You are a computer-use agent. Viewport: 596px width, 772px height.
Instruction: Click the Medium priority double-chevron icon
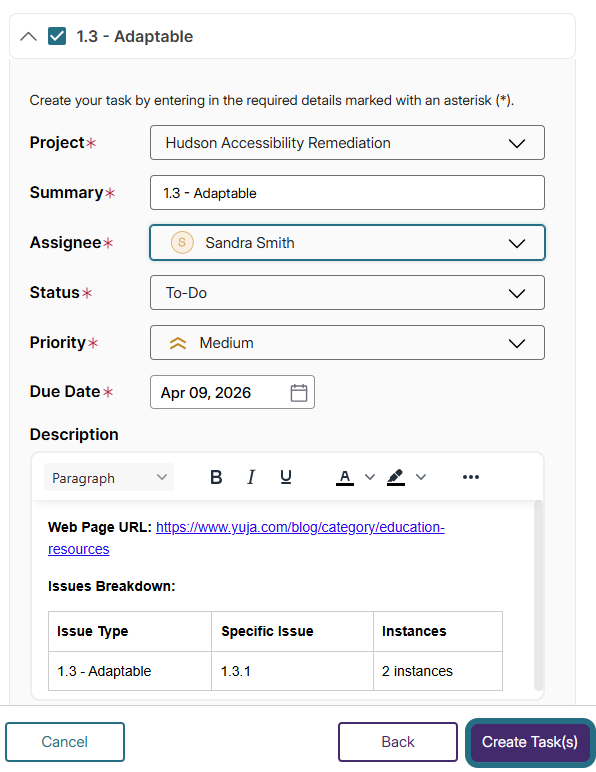point(178,343)
